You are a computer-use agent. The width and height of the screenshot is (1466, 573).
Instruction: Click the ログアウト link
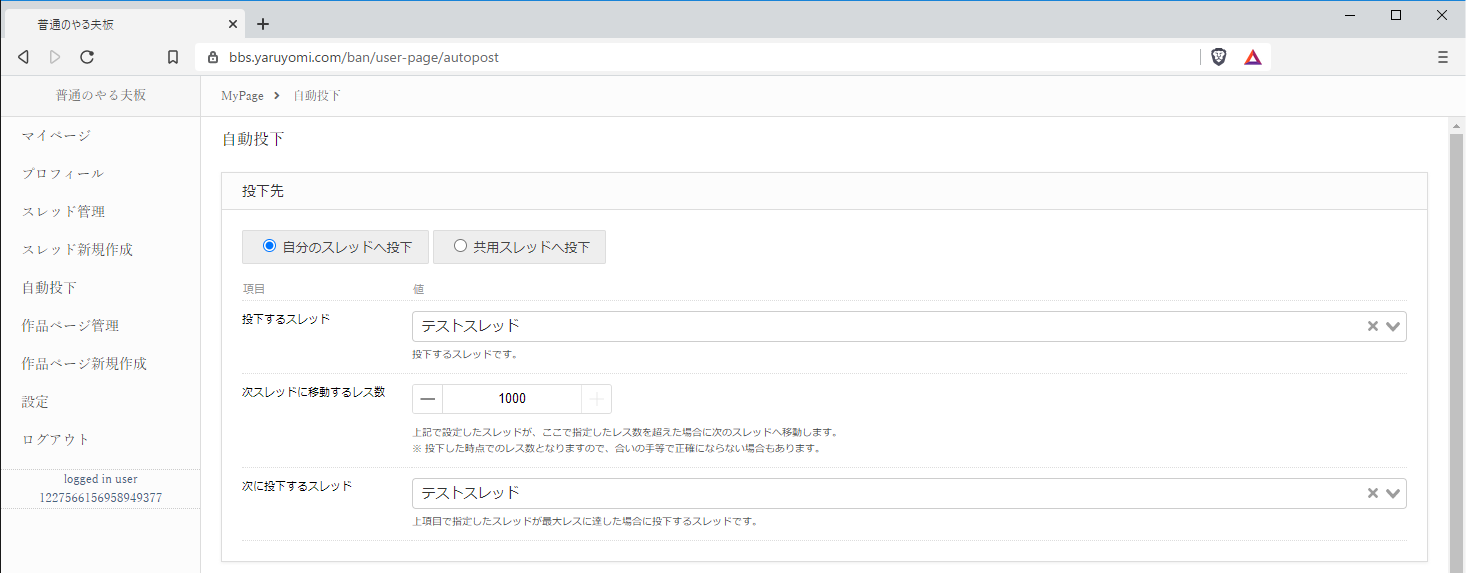(x=56, y=440)
